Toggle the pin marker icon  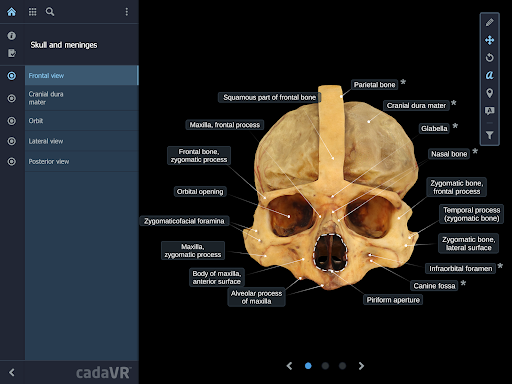click(489, 93)
